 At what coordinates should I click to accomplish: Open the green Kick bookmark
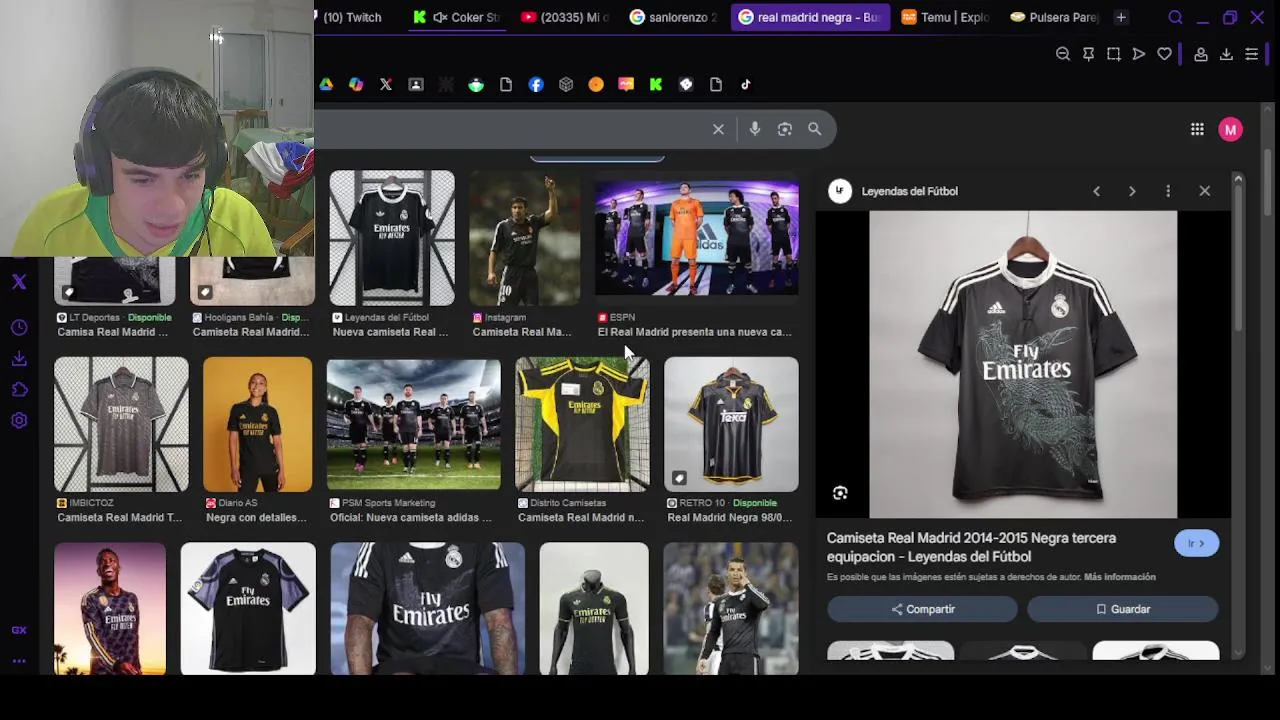point(656,85)
